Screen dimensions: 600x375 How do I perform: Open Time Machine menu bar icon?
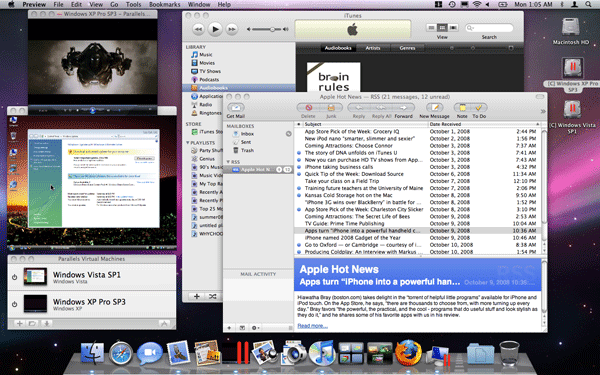[452, 5]
